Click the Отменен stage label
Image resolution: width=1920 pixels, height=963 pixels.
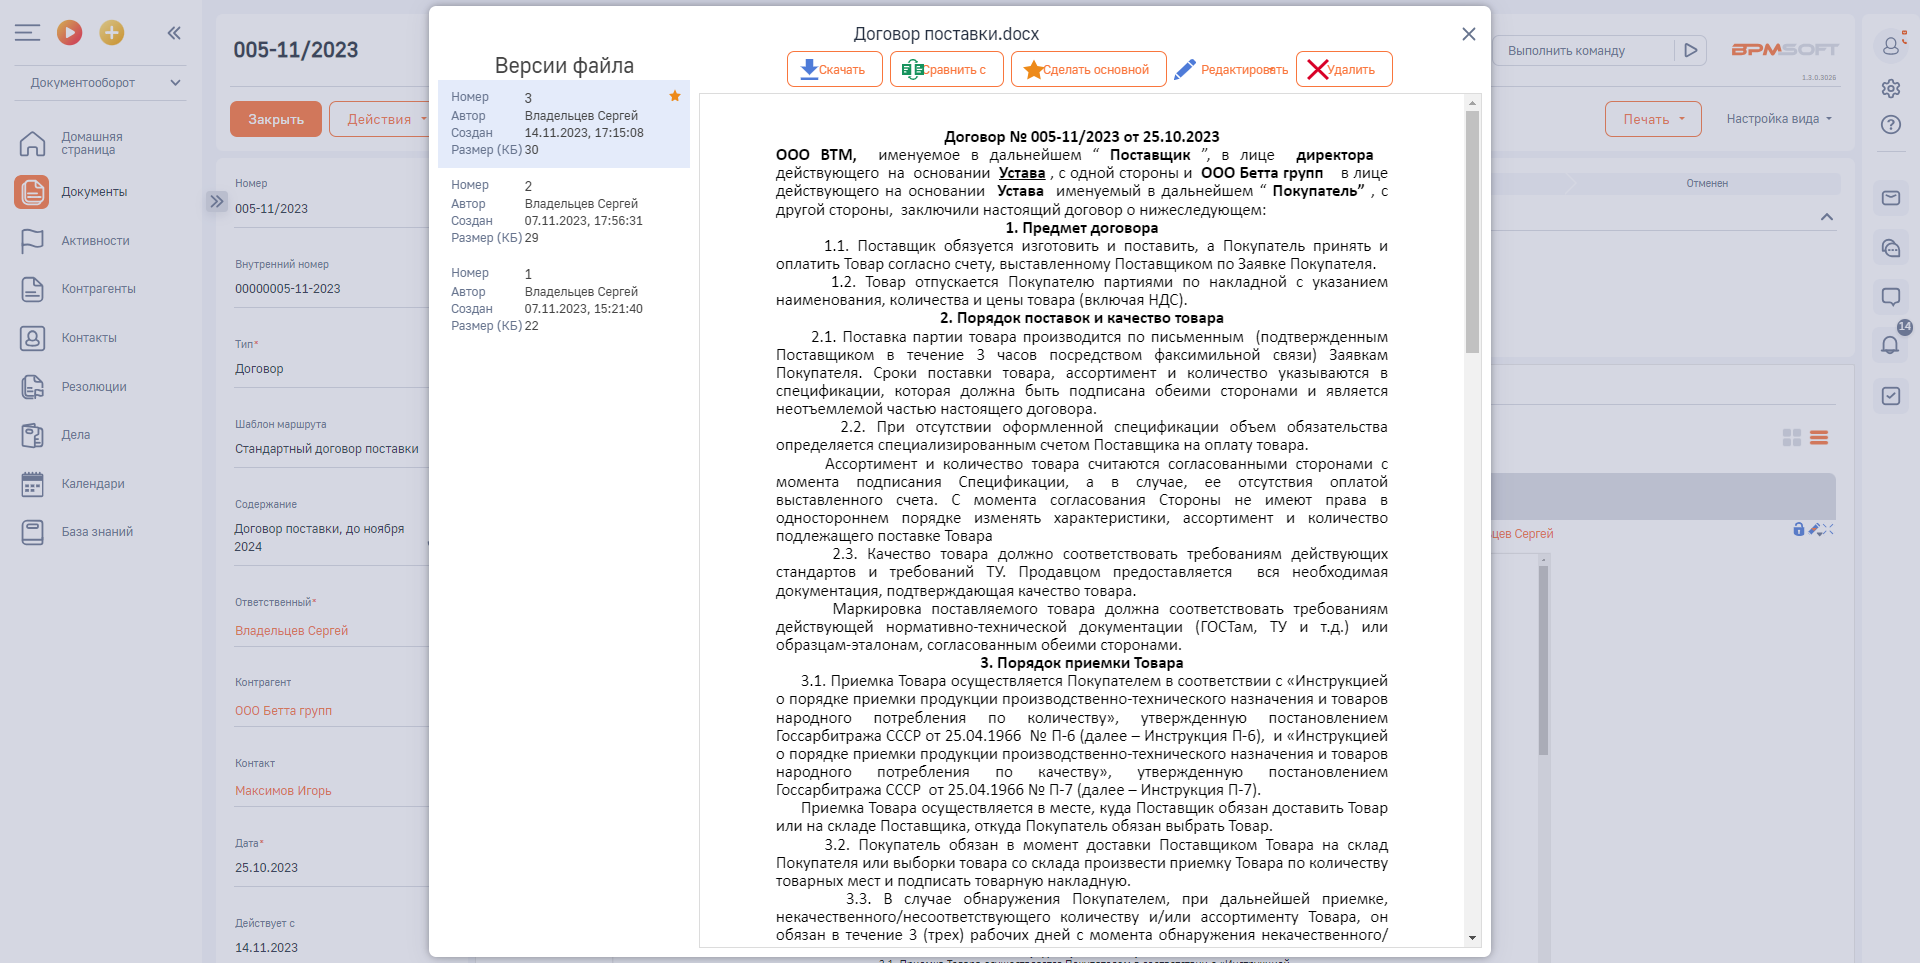point(1707,184)
